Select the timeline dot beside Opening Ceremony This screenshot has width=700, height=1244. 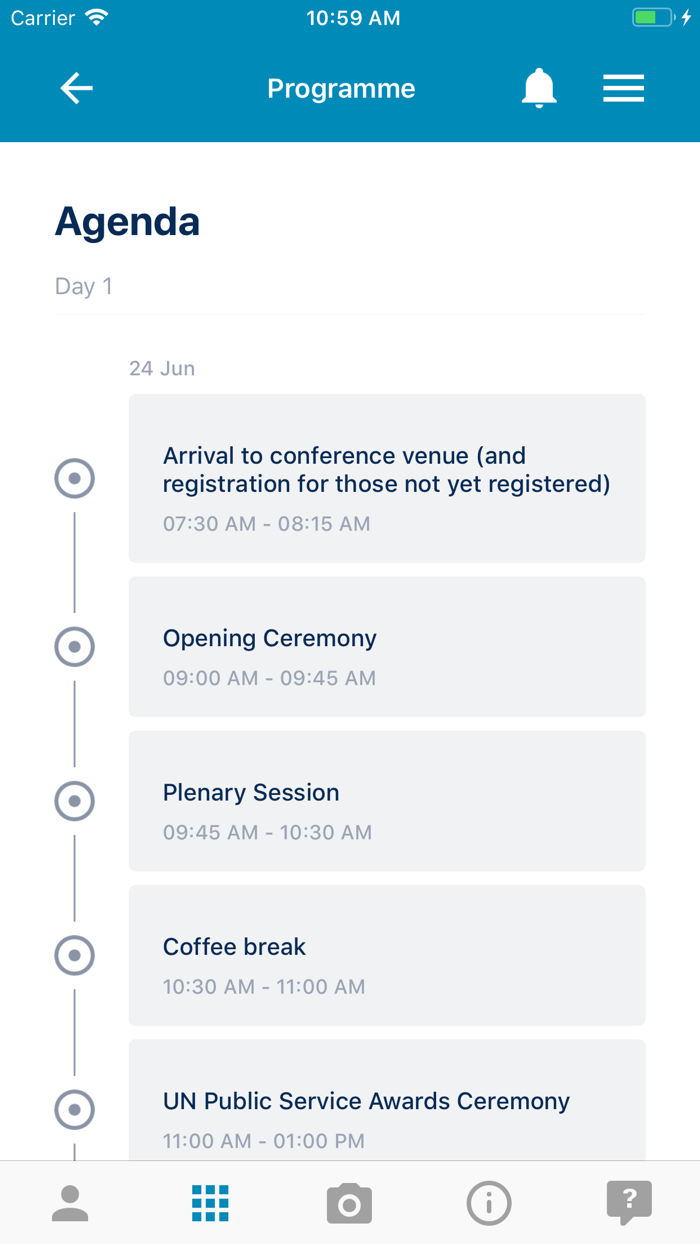point(74,647)
